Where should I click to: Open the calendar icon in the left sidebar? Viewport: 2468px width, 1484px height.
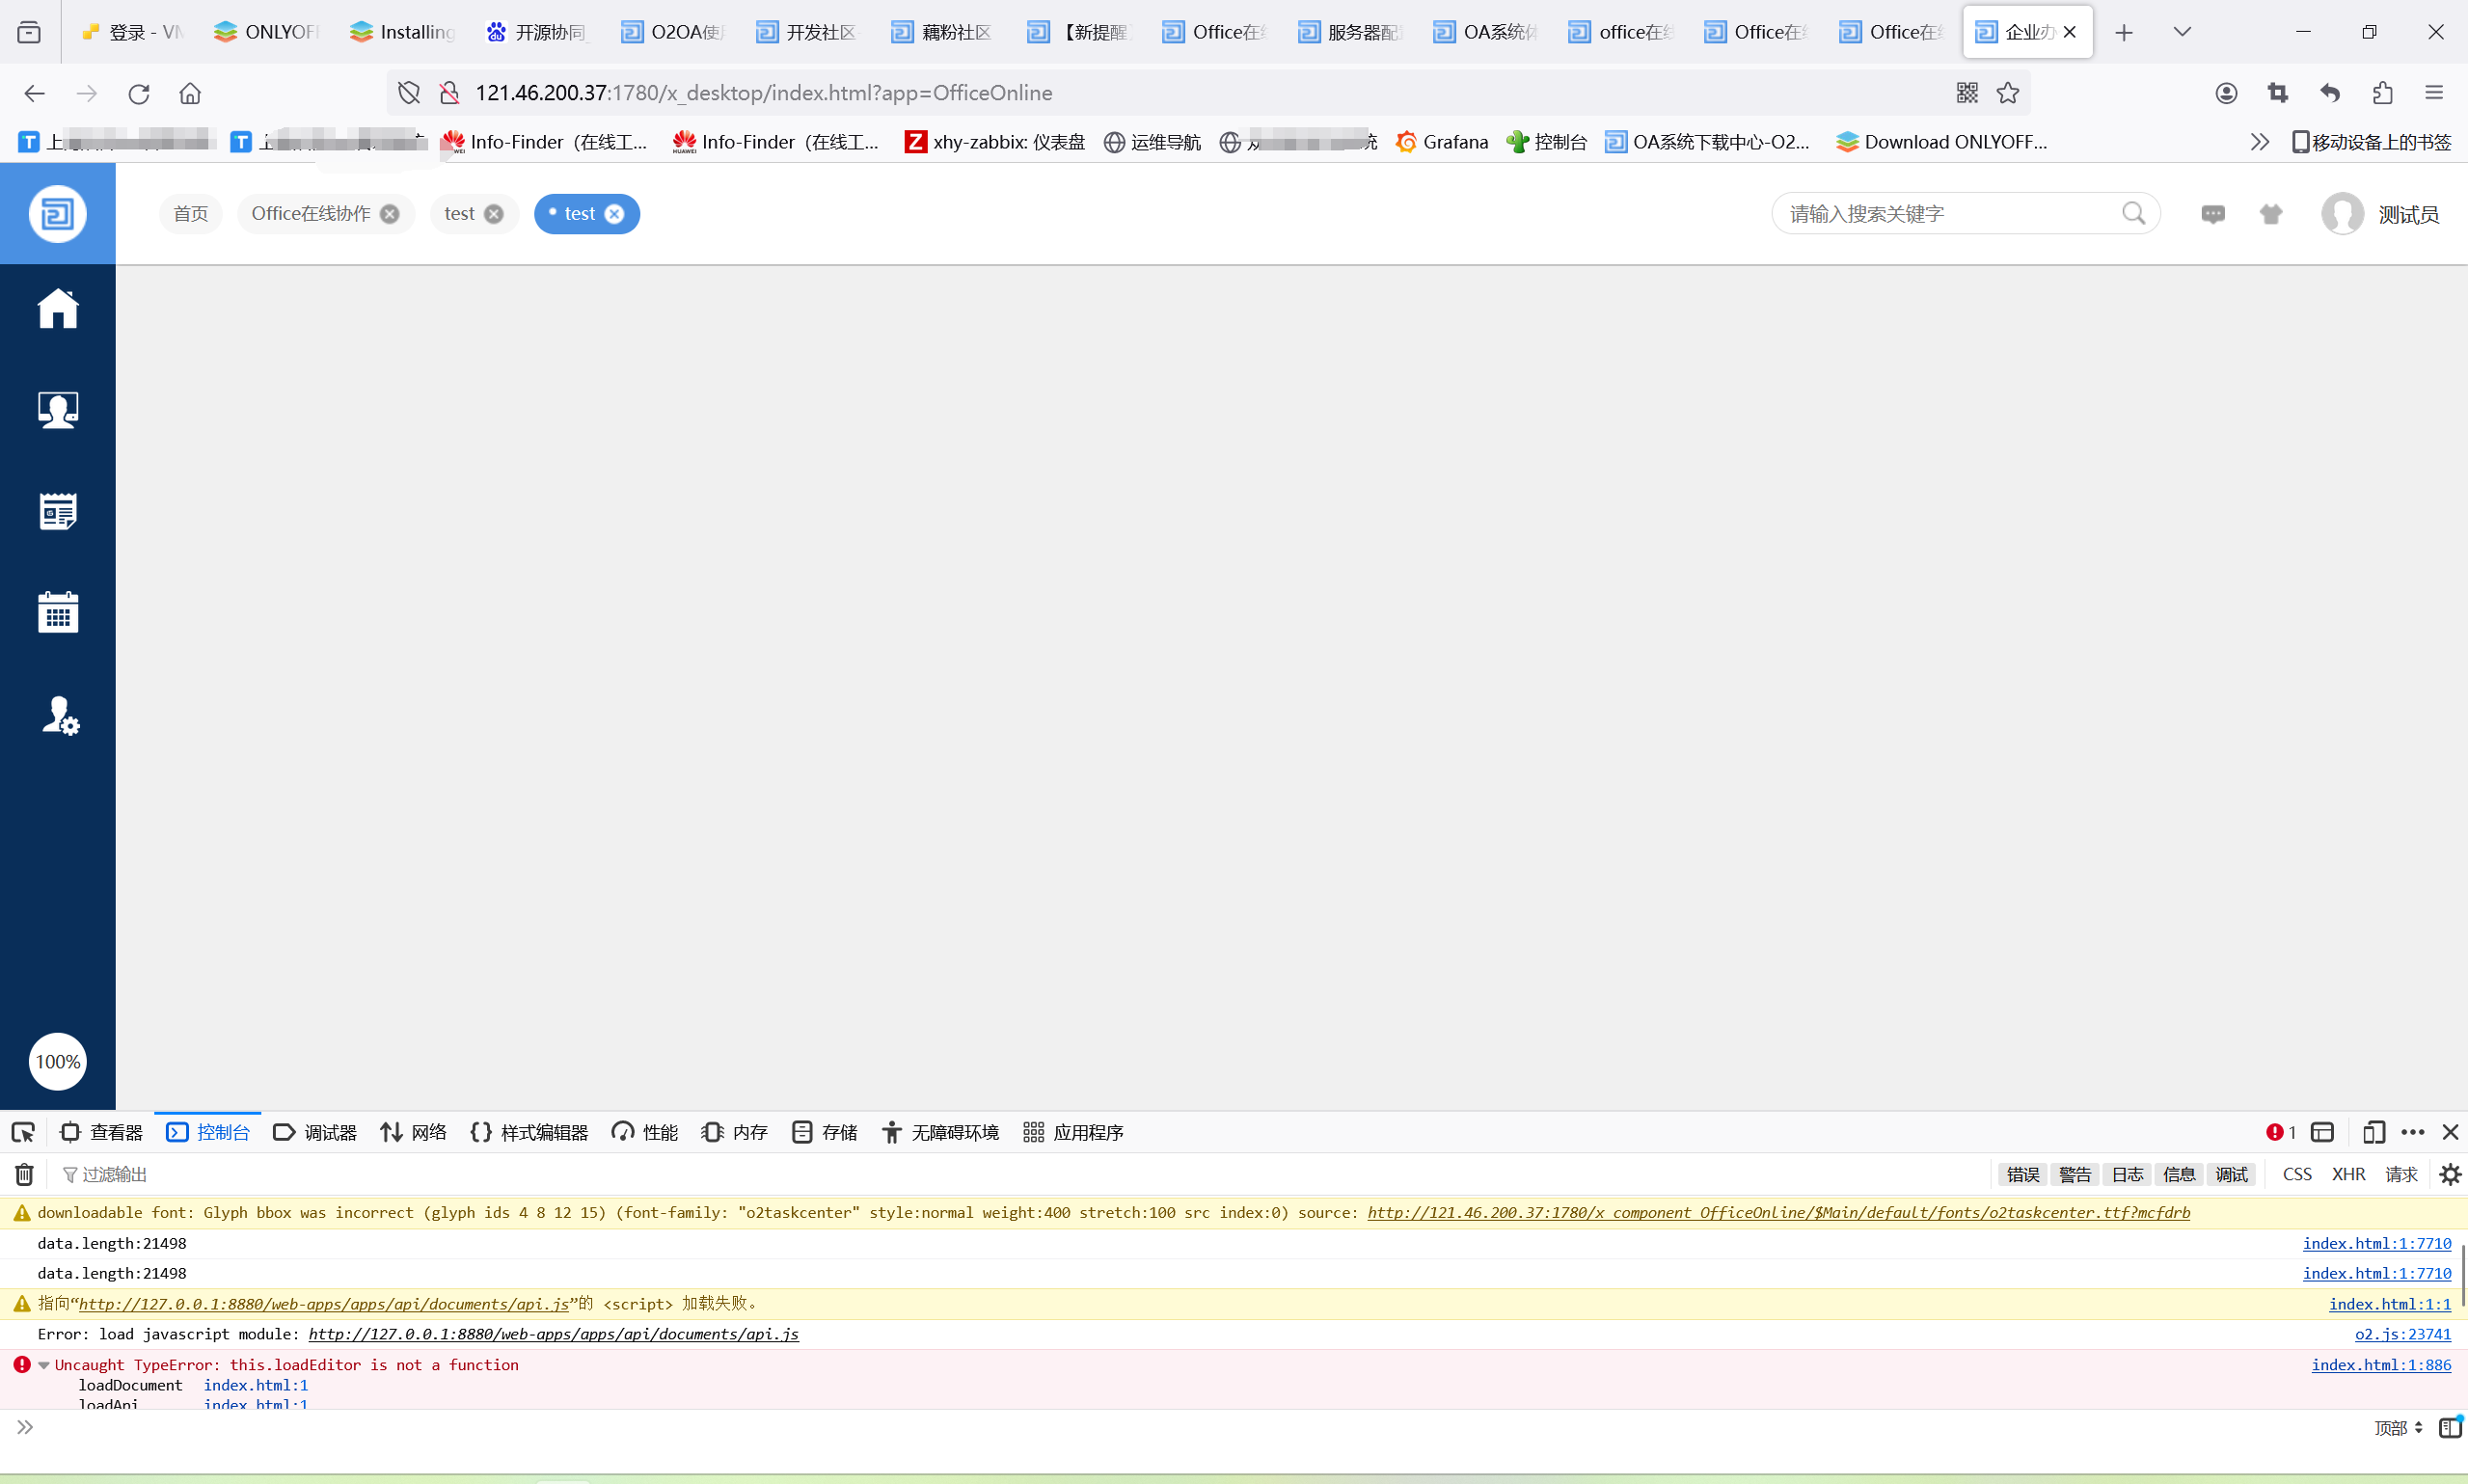(58, 612)
